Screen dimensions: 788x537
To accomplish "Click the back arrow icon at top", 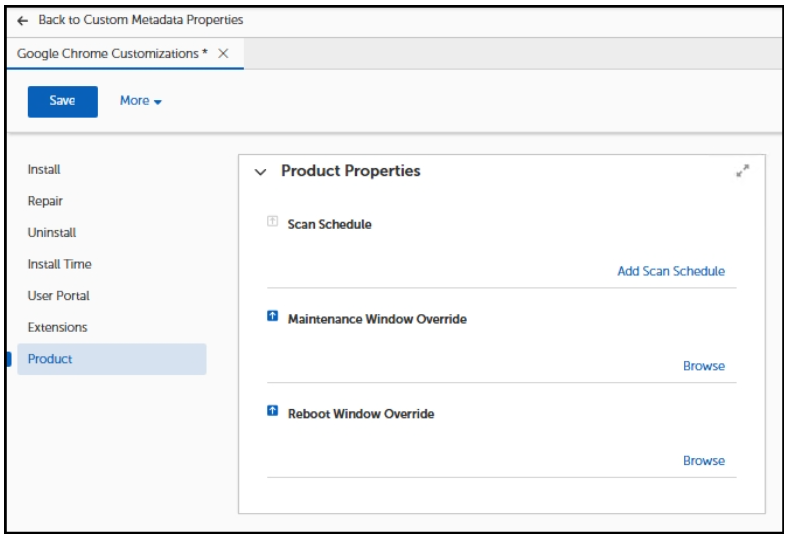I will pos(23,20).
